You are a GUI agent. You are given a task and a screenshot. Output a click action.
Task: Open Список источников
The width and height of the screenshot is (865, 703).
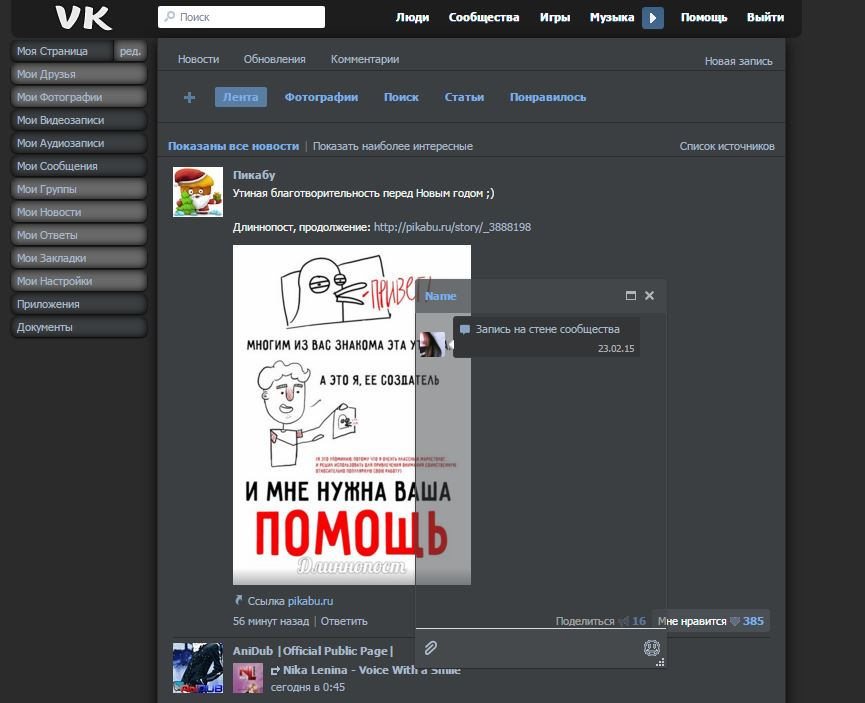tap(727, 146)
